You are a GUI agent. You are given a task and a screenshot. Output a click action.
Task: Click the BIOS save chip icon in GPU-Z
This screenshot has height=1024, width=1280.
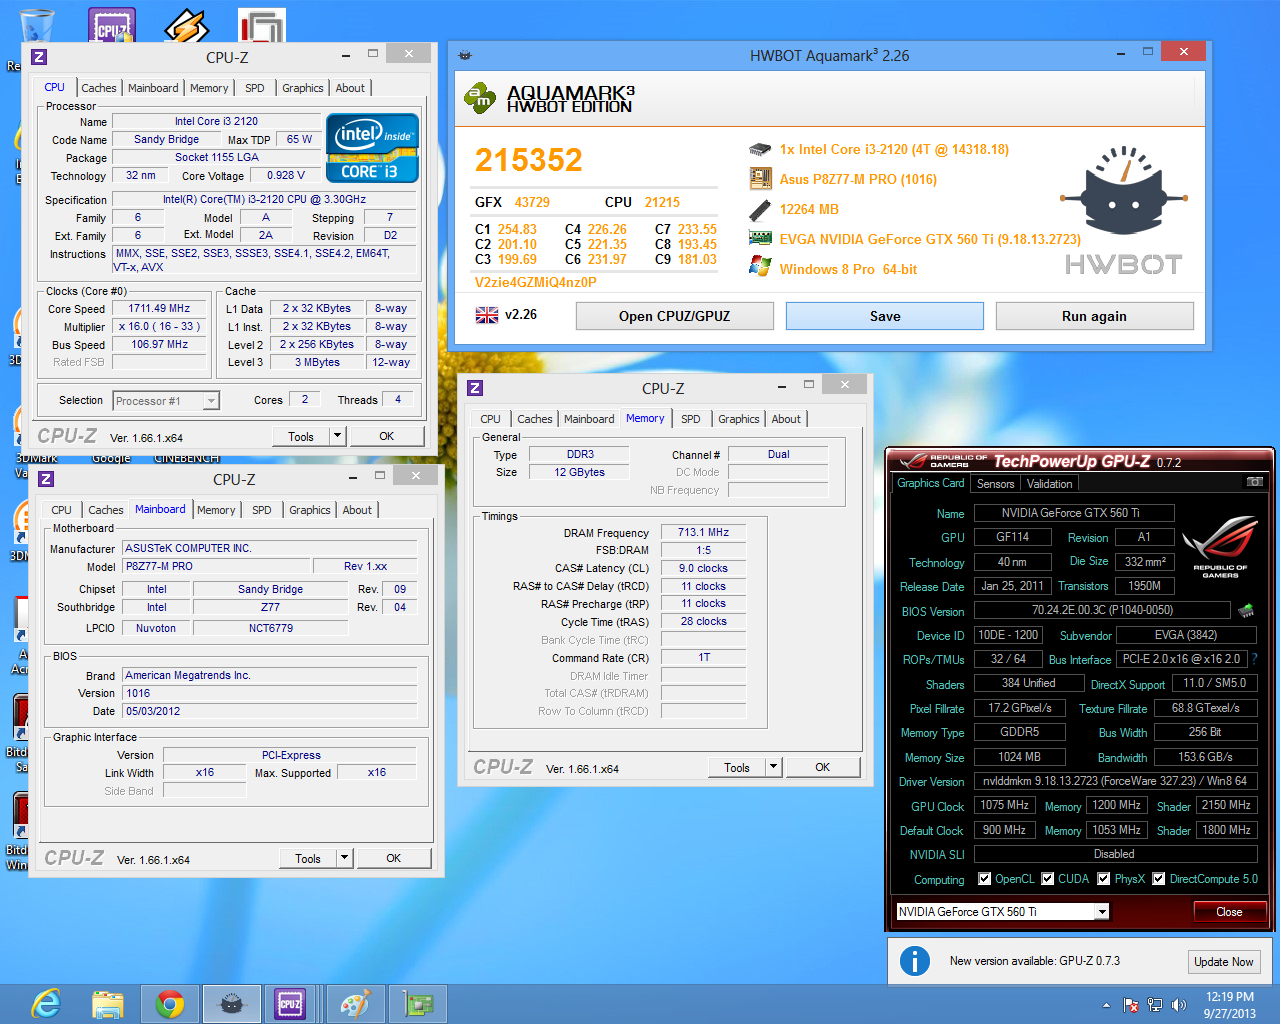coord(1246,610)
